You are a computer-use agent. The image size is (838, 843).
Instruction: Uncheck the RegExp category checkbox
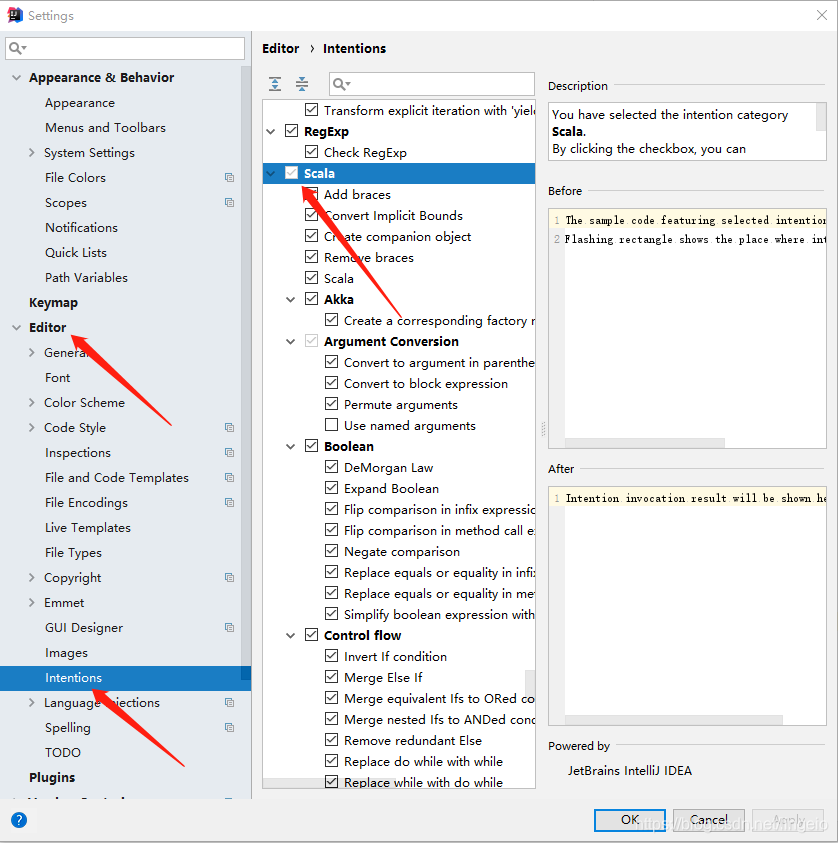291,131
